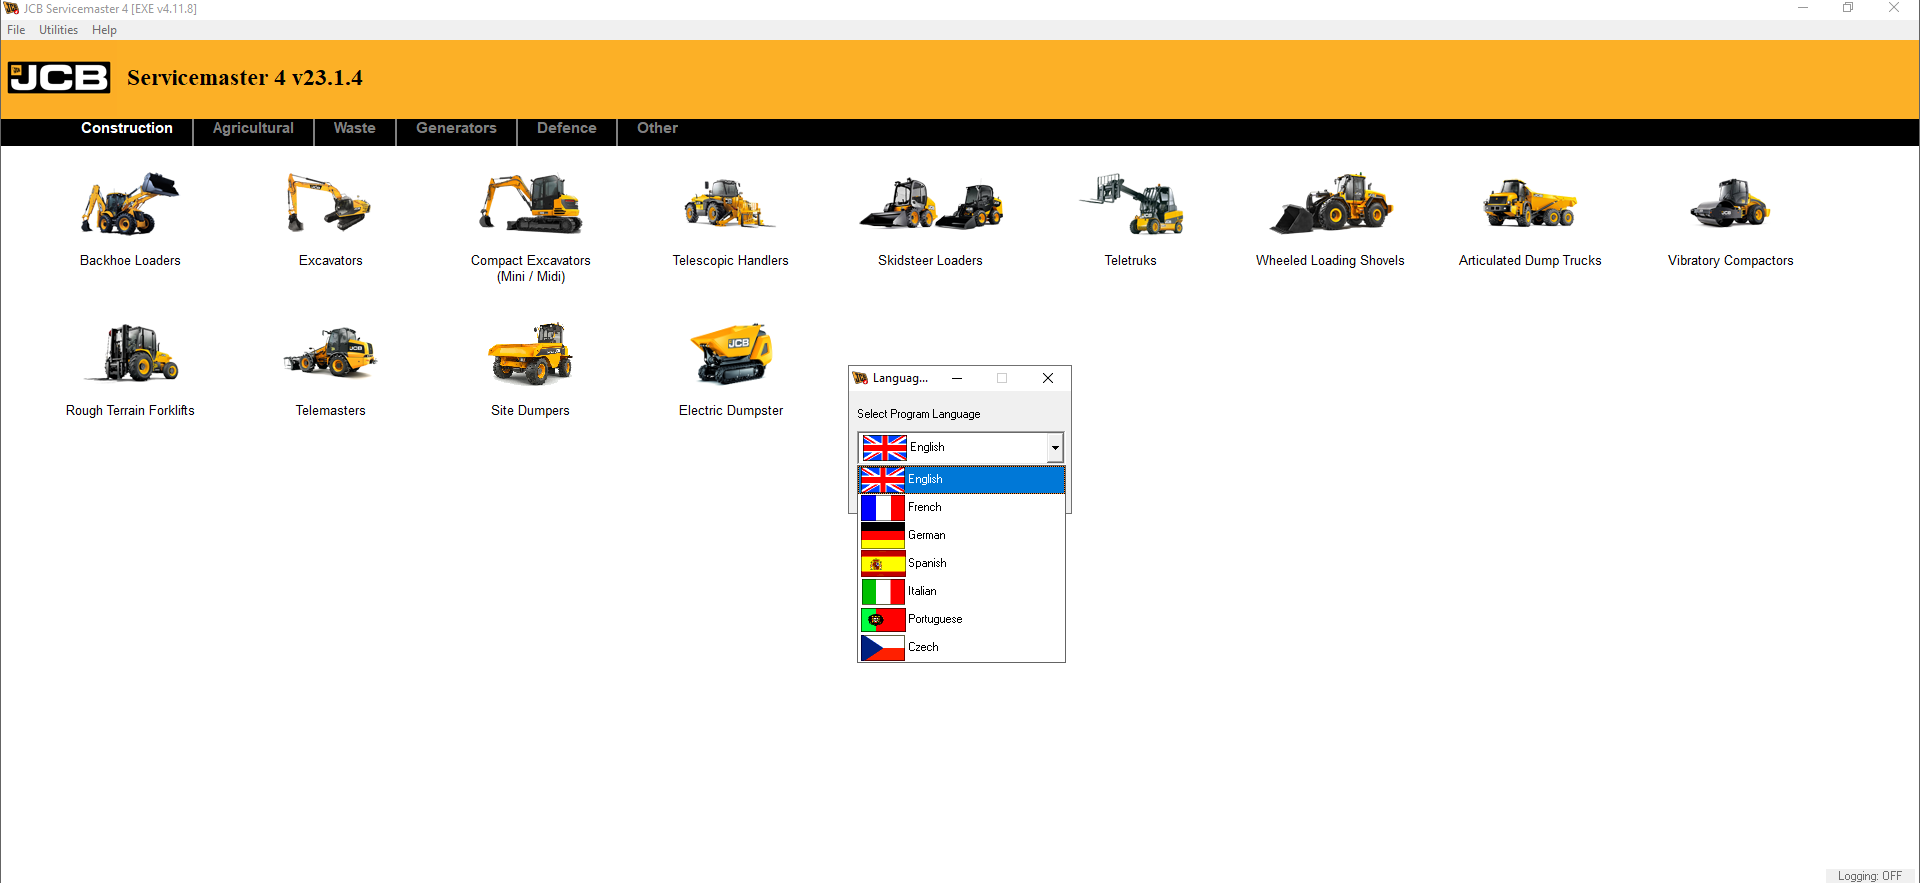Select the Electric Dumpster icon
The width and height of the screenshot is (1920, 883).
tap(731, 356)
